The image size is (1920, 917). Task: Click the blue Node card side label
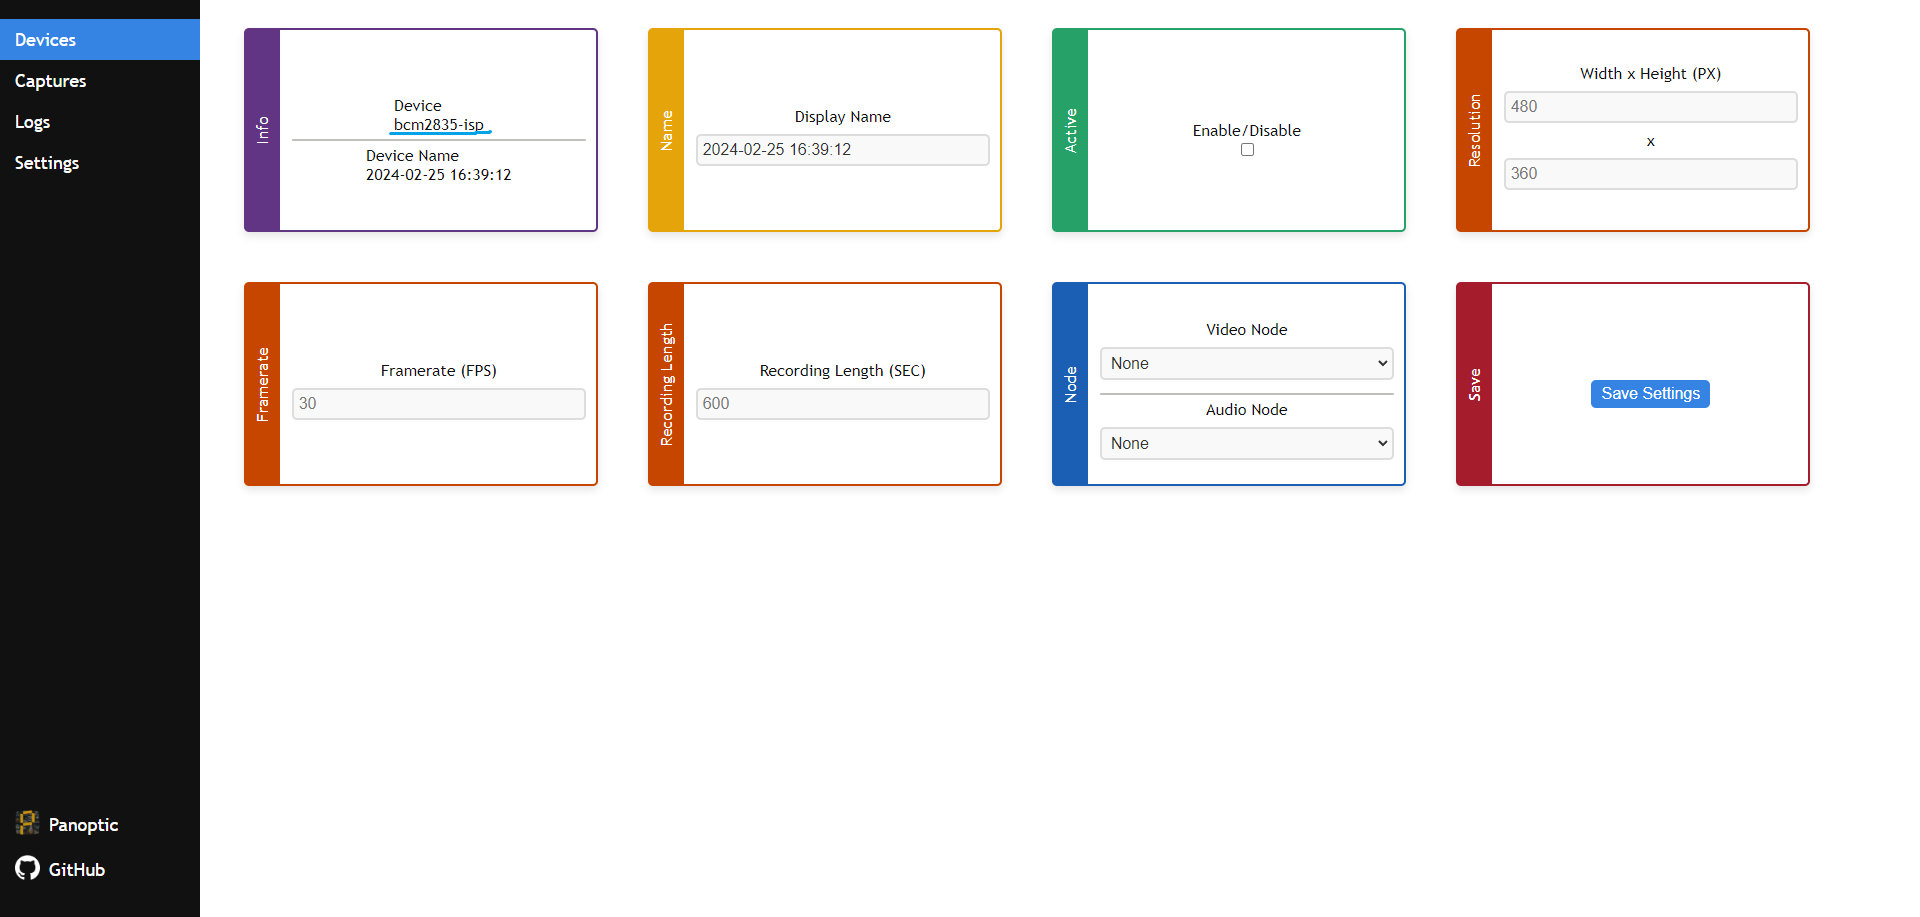[x=1071, y=384]
